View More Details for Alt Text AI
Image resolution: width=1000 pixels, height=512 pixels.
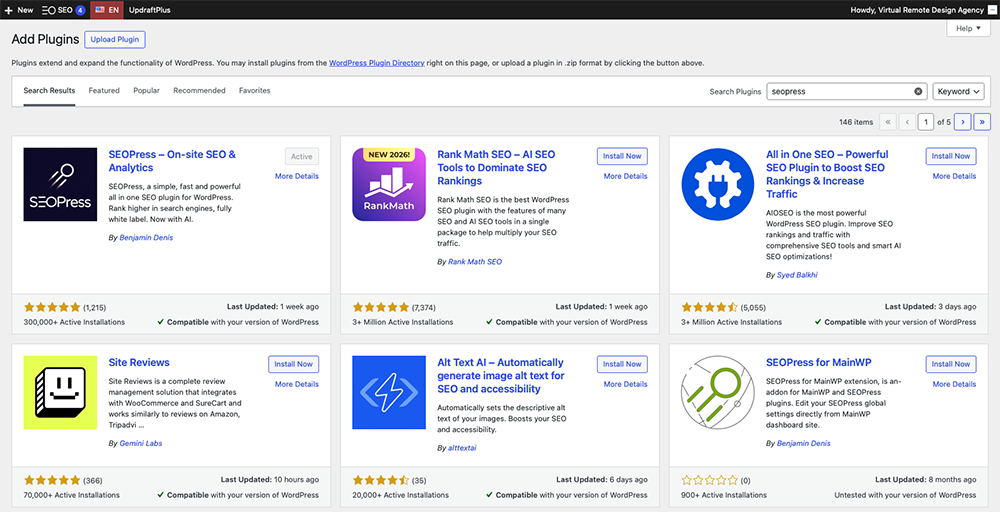pos(626,384)
